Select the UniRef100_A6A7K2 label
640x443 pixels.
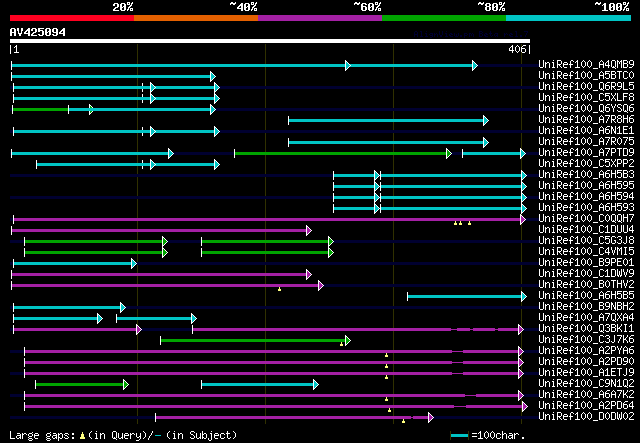tap(586, 395)
